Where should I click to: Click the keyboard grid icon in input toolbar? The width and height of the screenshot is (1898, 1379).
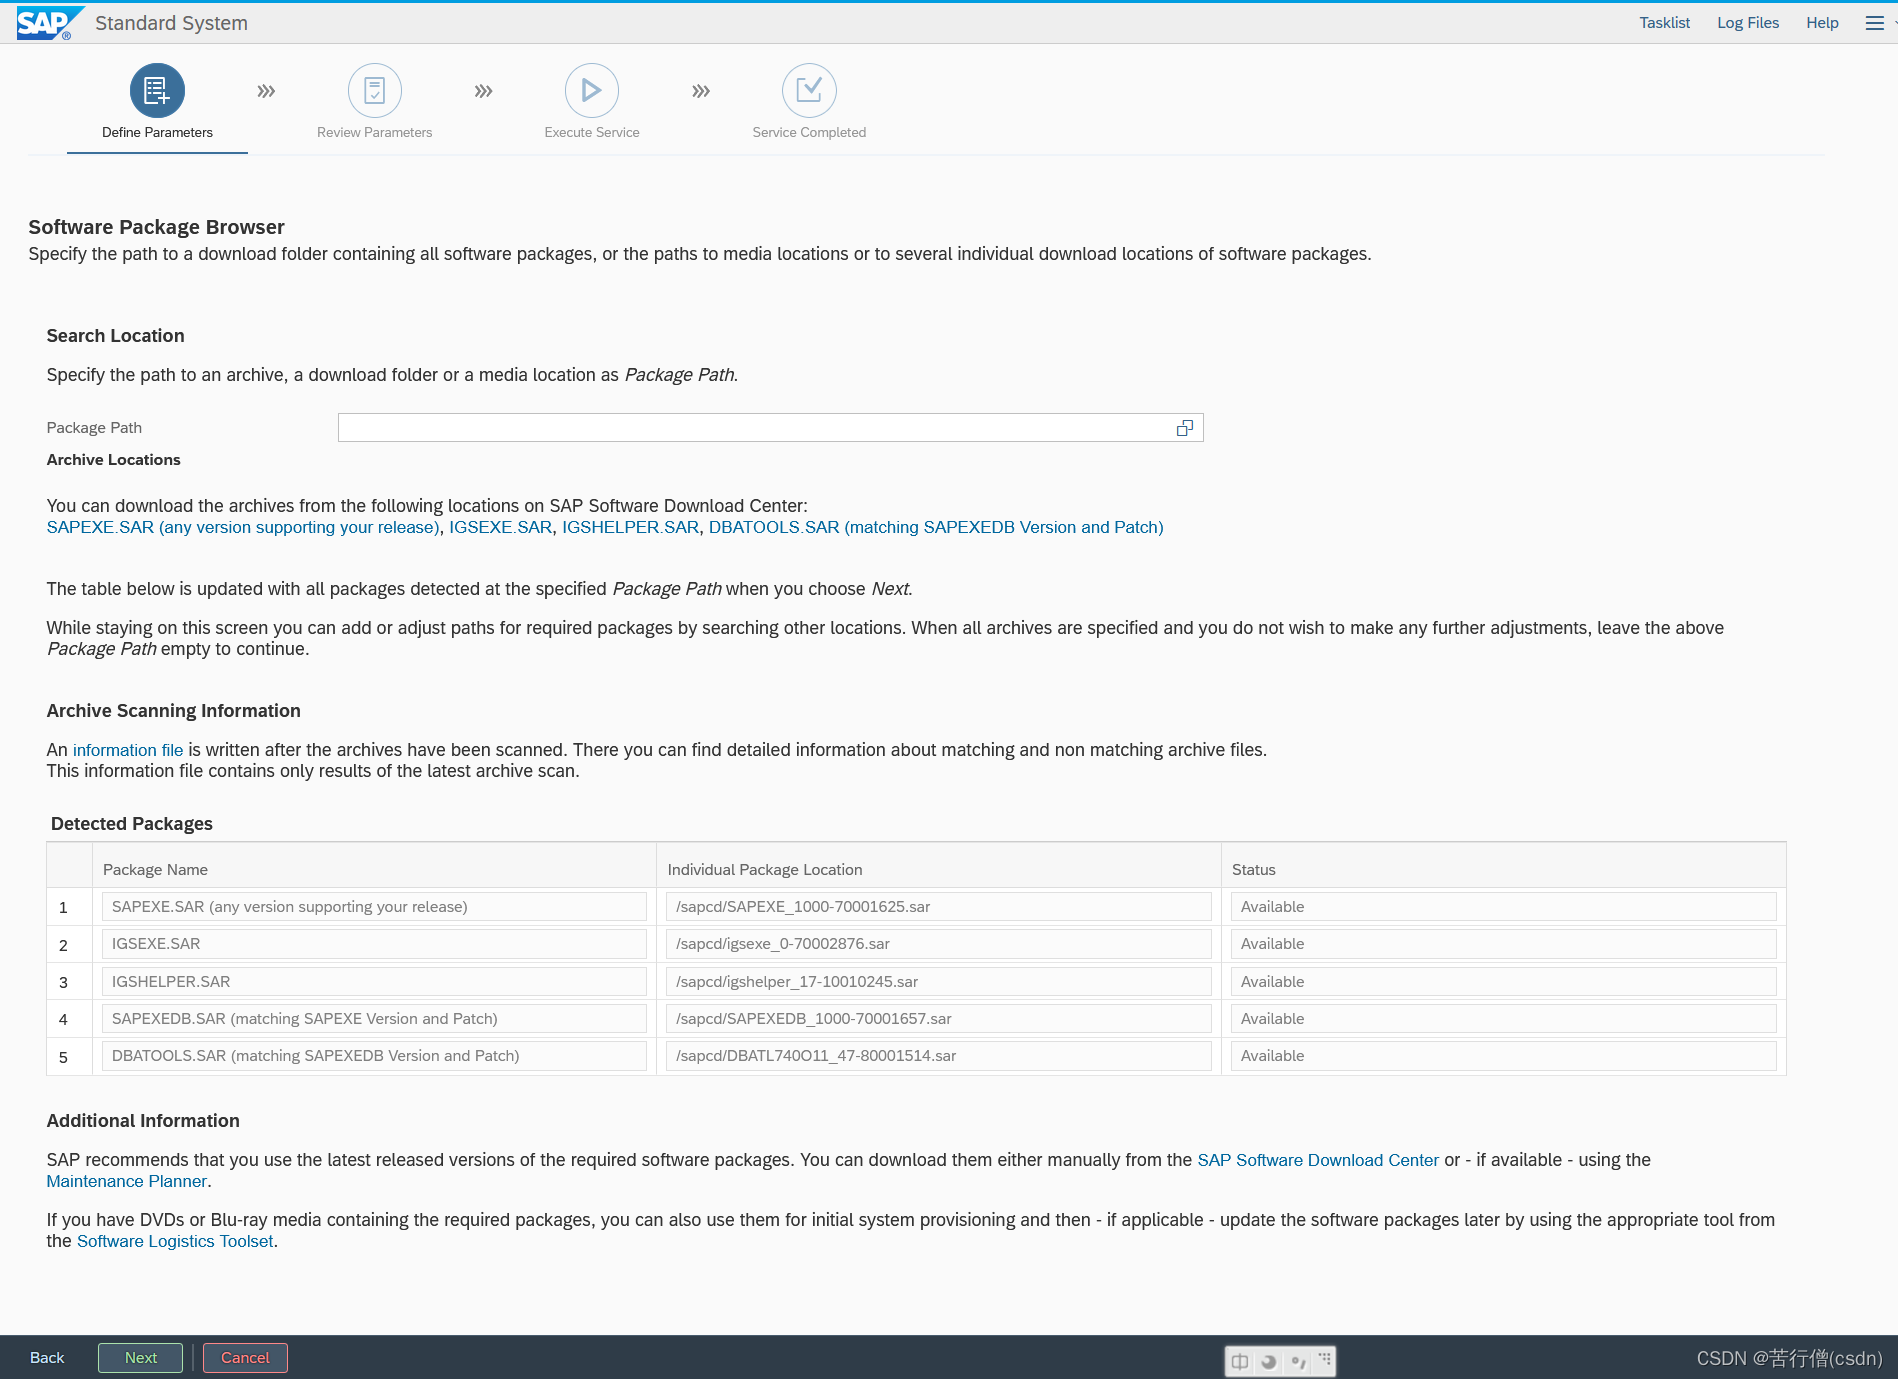1325,1359
